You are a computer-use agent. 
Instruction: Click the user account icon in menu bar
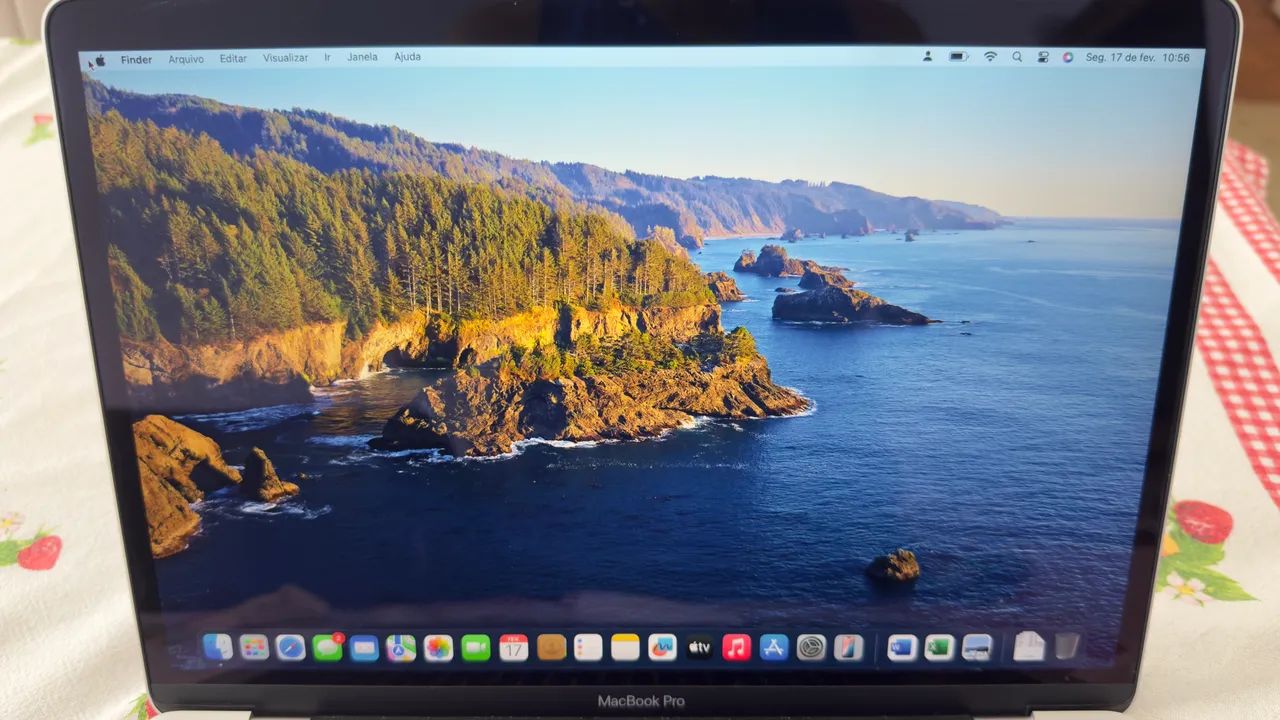coord(927,57)
